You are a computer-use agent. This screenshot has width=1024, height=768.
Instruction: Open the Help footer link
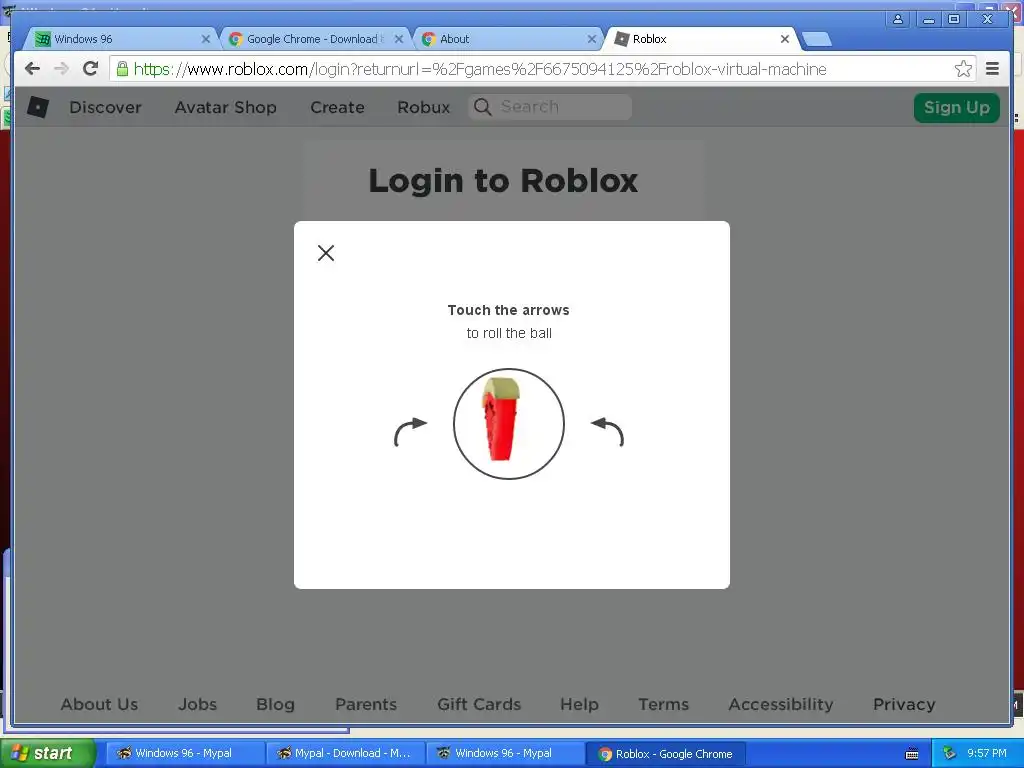[x=579, y=704]
